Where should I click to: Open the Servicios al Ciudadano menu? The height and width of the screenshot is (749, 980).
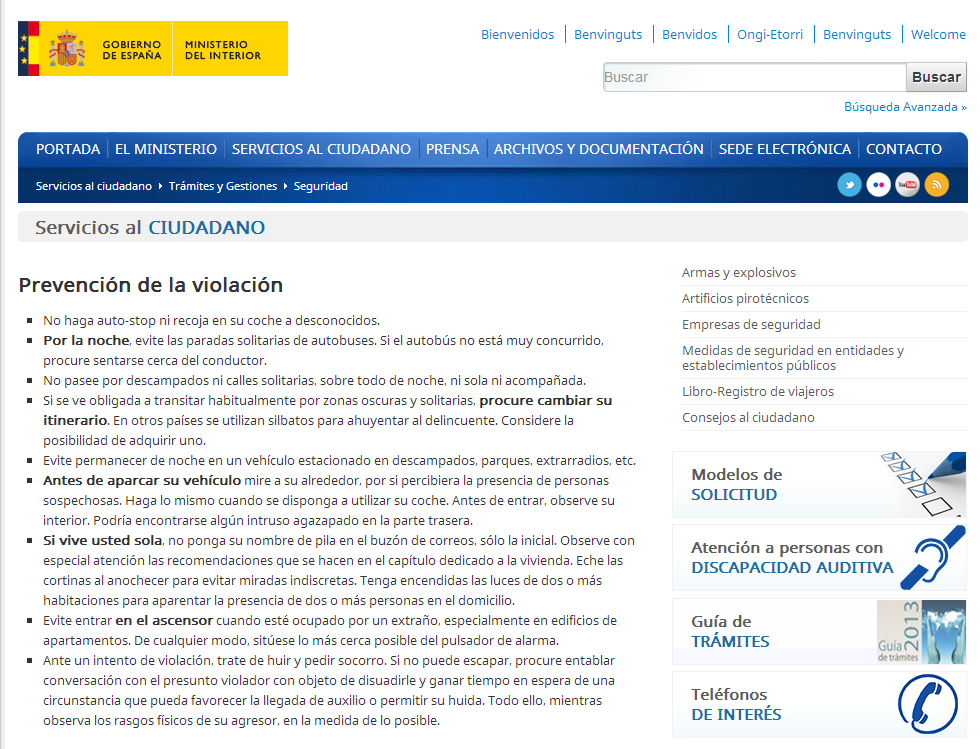pyautogui.click(x=321, y=149)
